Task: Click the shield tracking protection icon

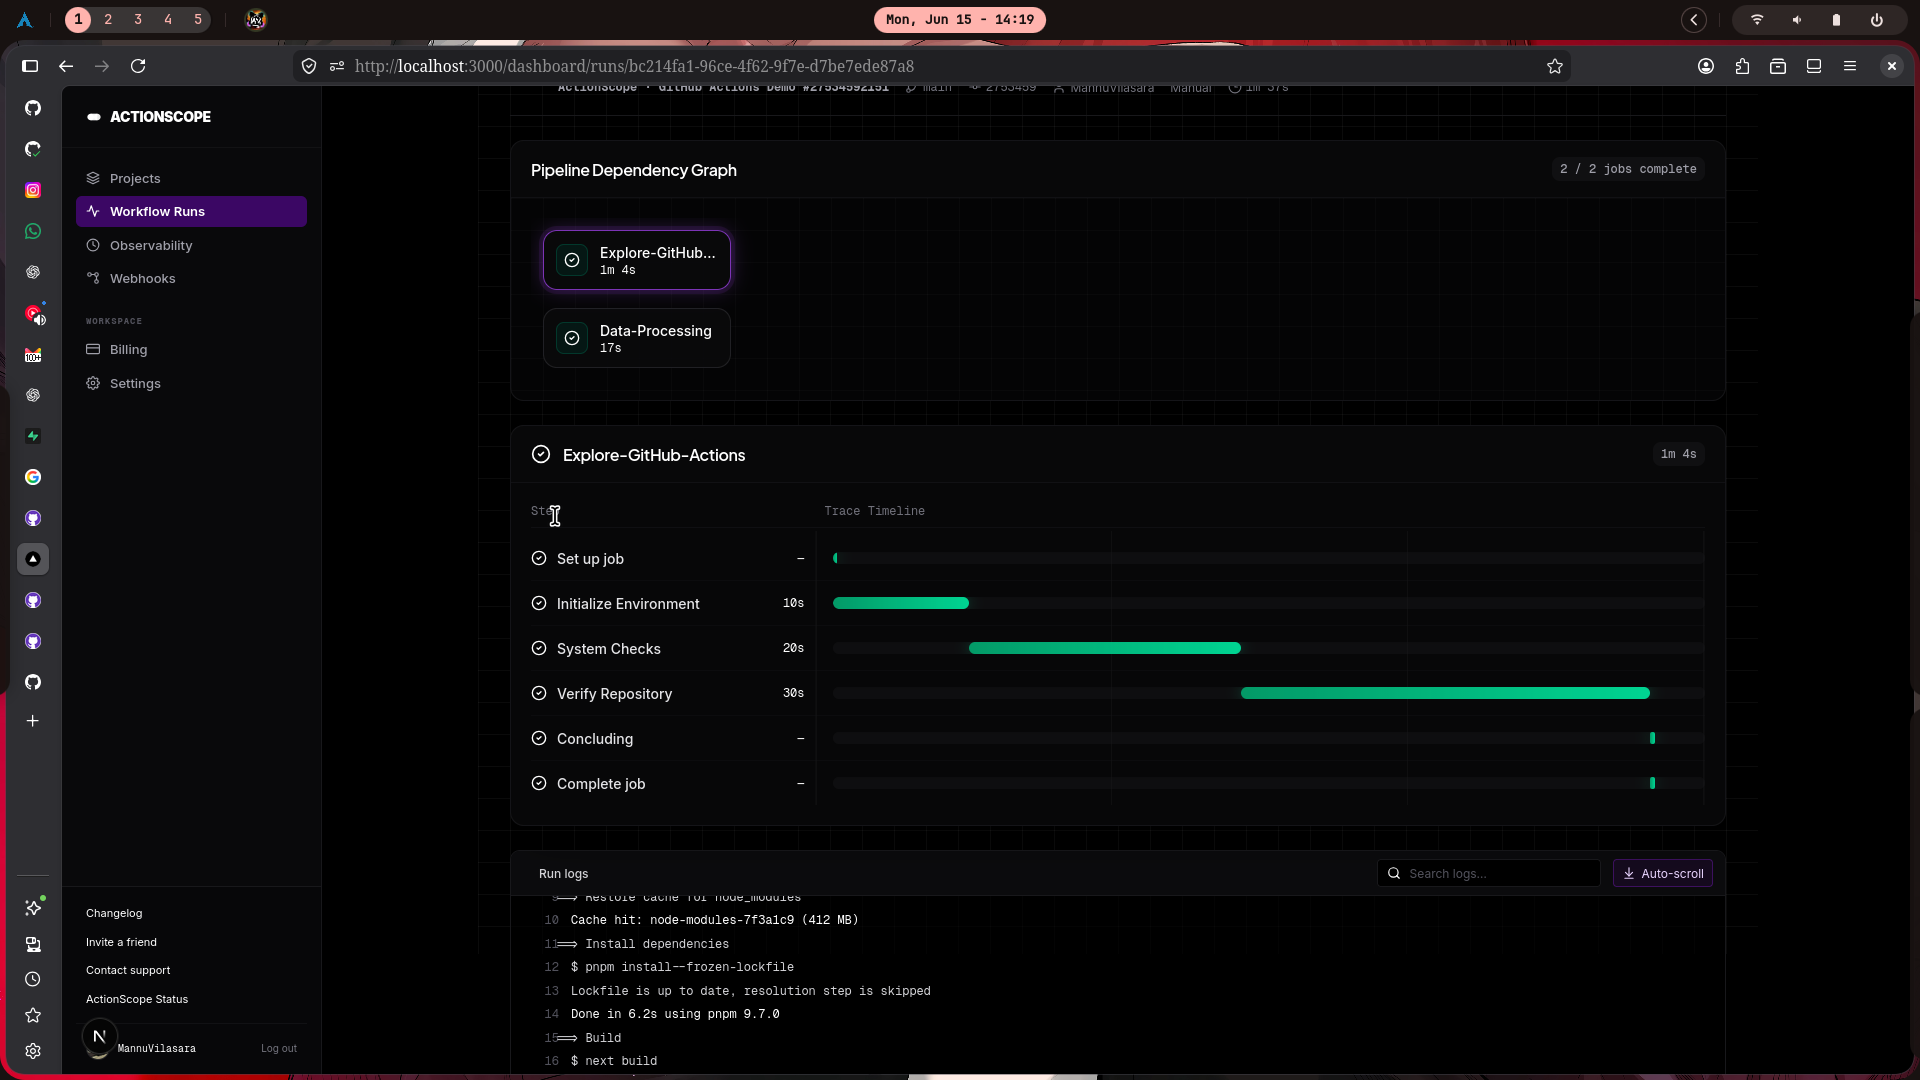Action: click(309, 66)
